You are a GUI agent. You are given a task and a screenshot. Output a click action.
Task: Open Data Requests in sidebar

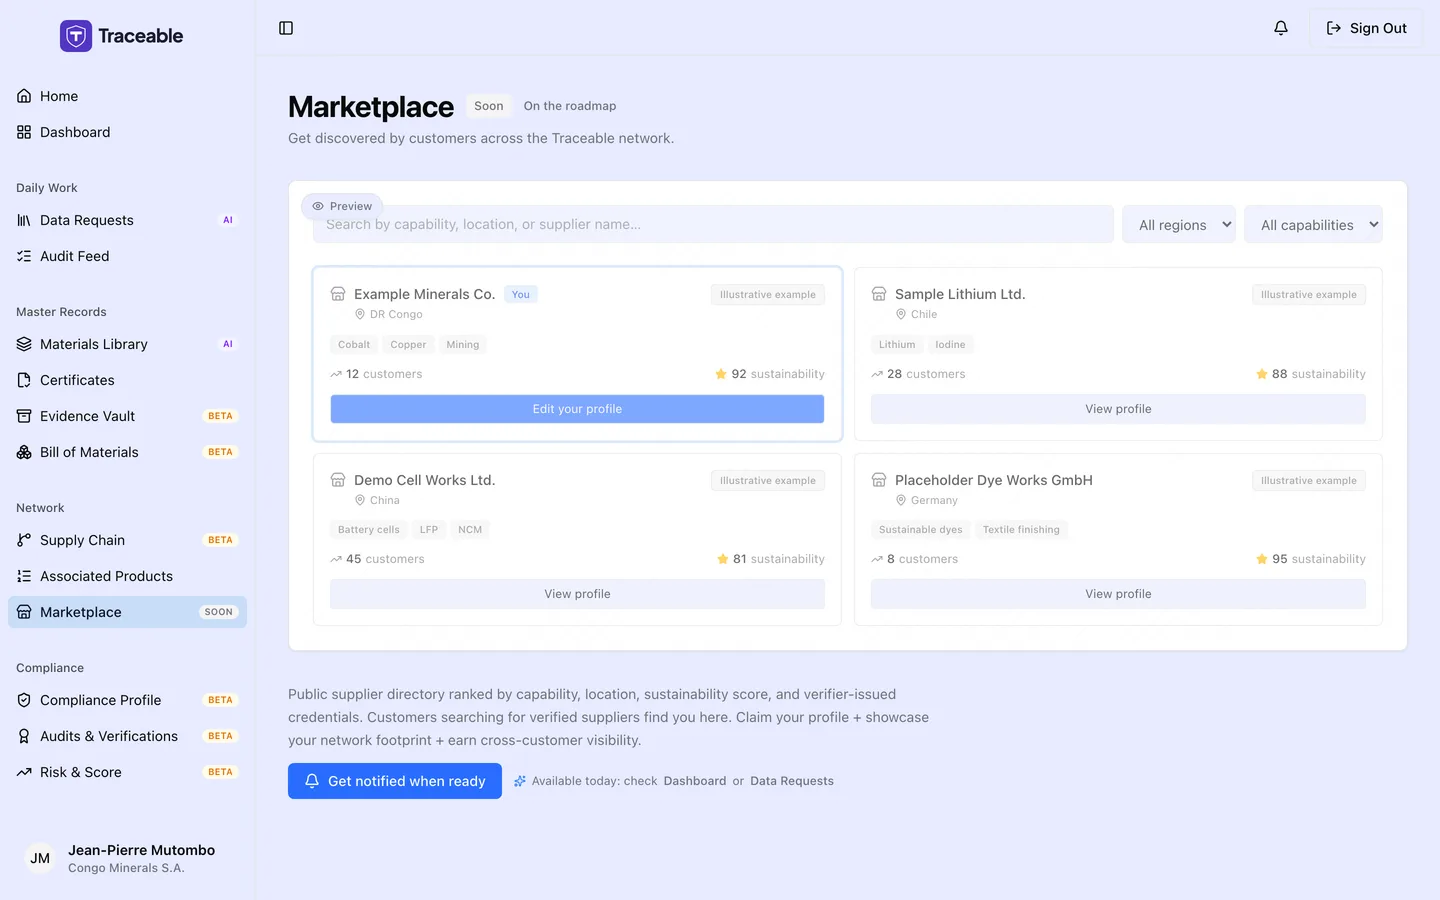(x=127, y=220)
